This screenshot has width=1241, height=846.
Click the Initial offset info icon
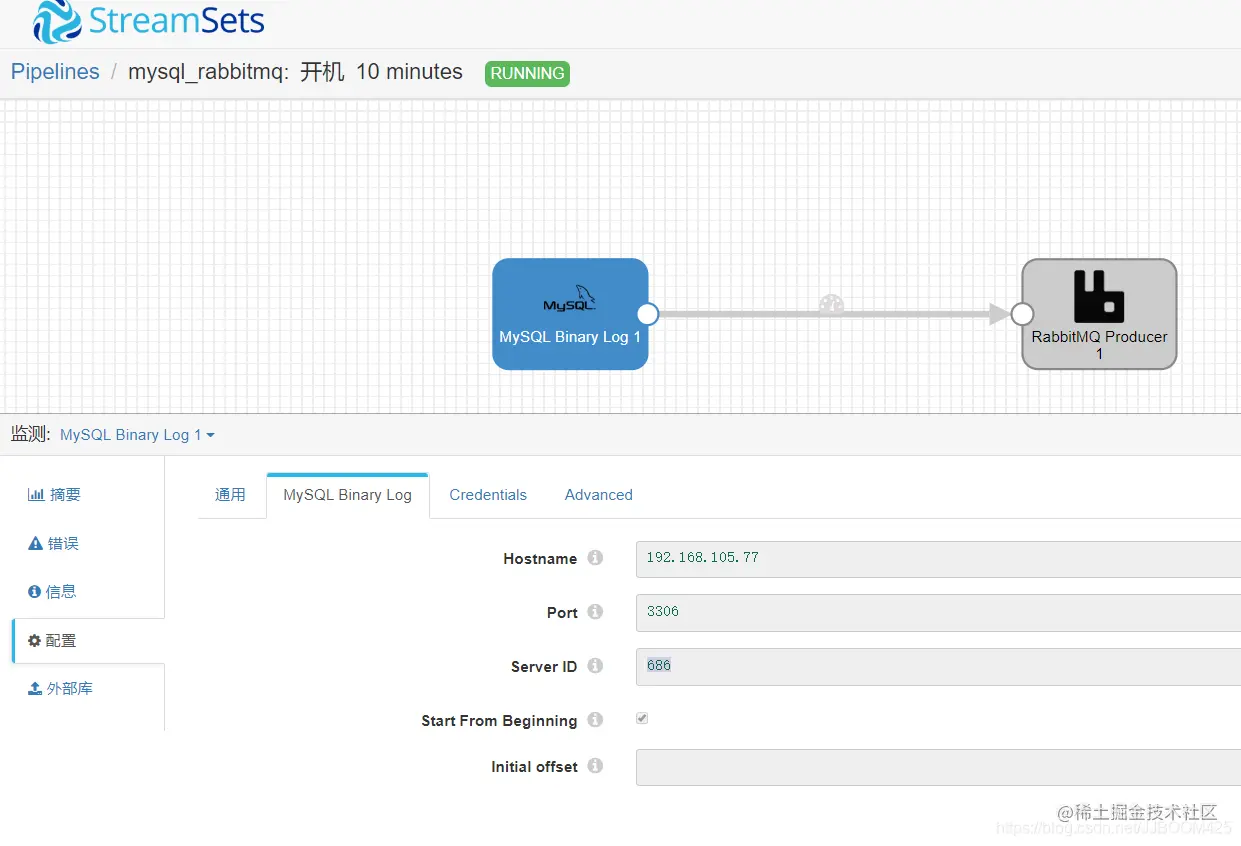pos(595,766)
